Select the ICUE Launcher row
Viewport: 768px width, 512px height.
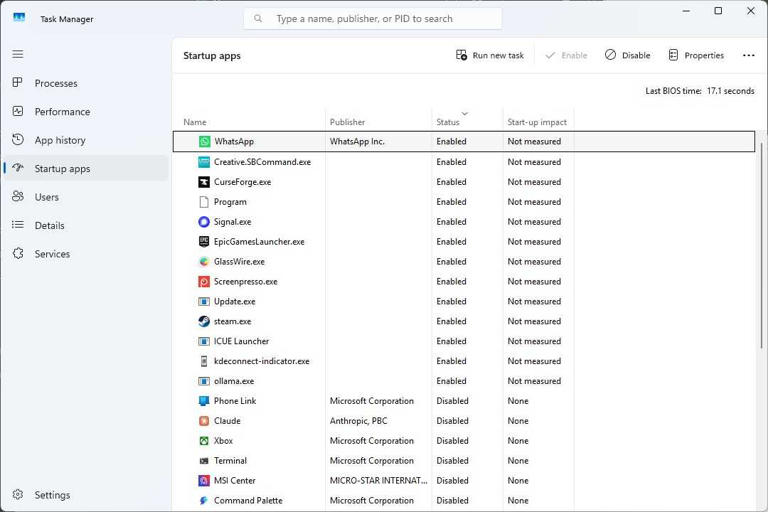pyautogui.click(x=464, y=341)
